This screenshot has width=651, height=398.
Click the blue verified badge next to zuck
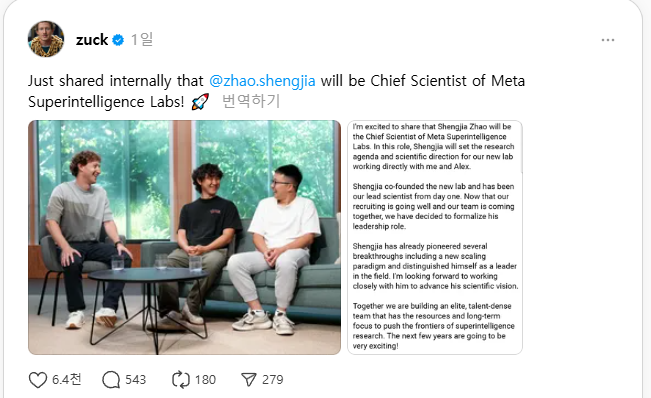[118, 40]
